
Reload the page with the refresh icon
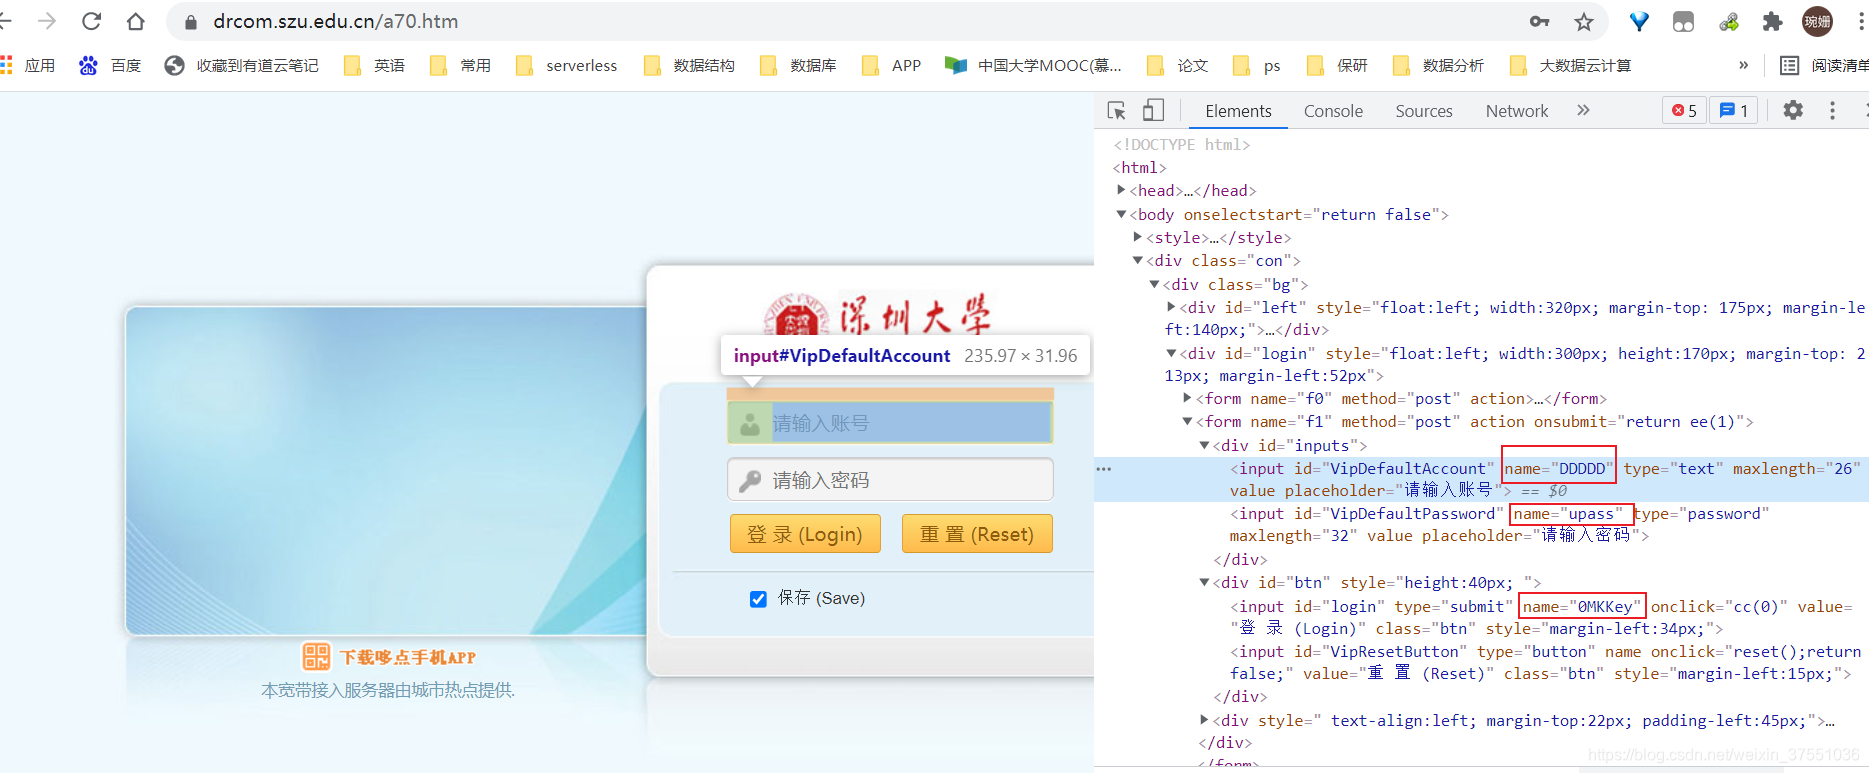91,21
